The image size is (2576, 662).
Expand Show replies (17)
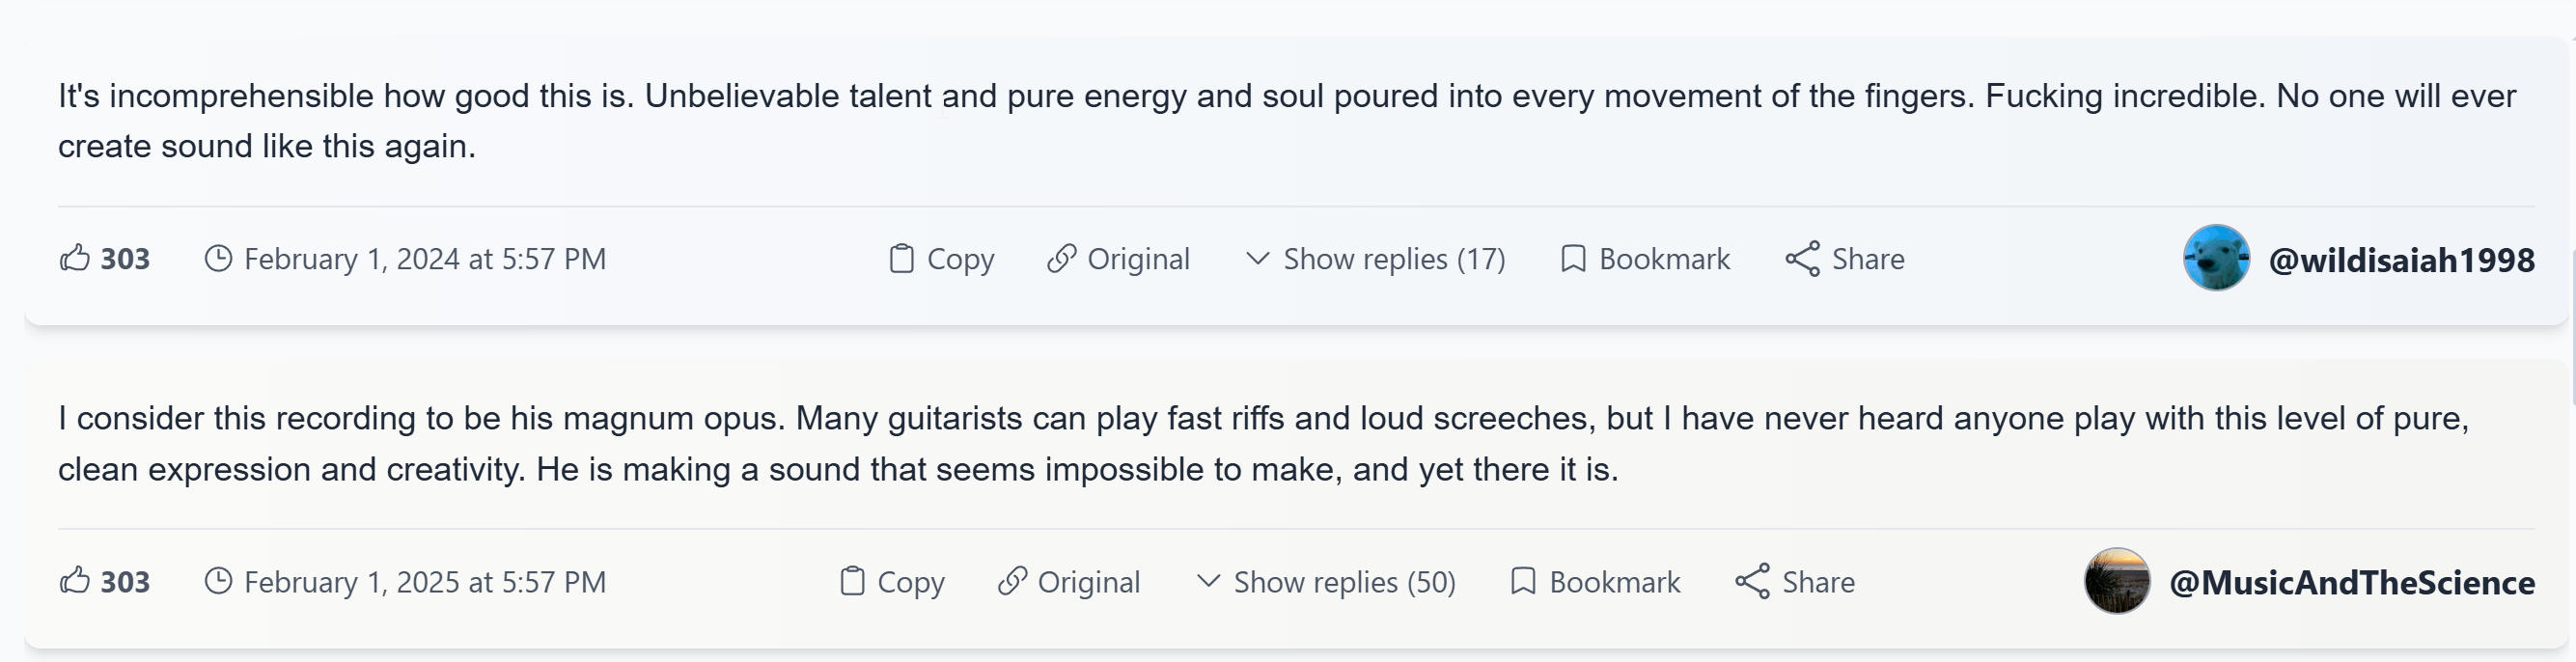[x=1393, y=258]
